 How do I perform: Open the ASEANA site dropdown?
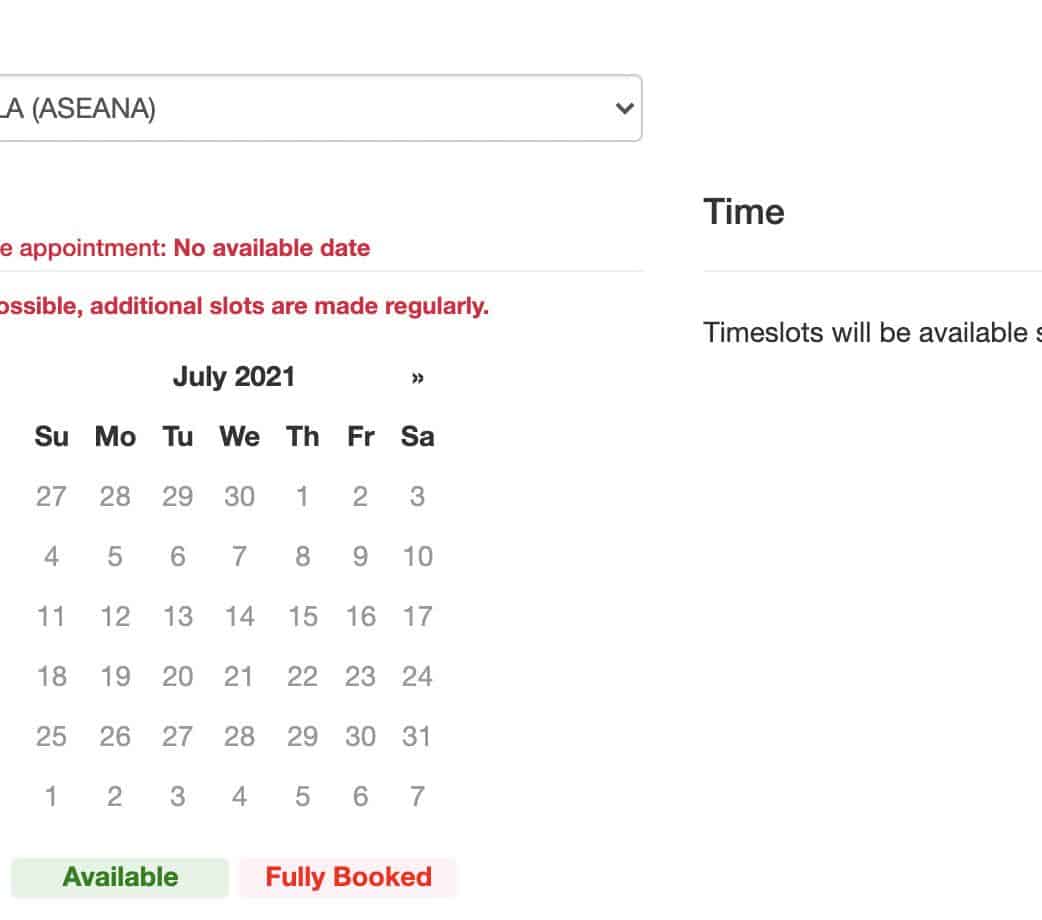pyautogui.click(x=320, y=108)
